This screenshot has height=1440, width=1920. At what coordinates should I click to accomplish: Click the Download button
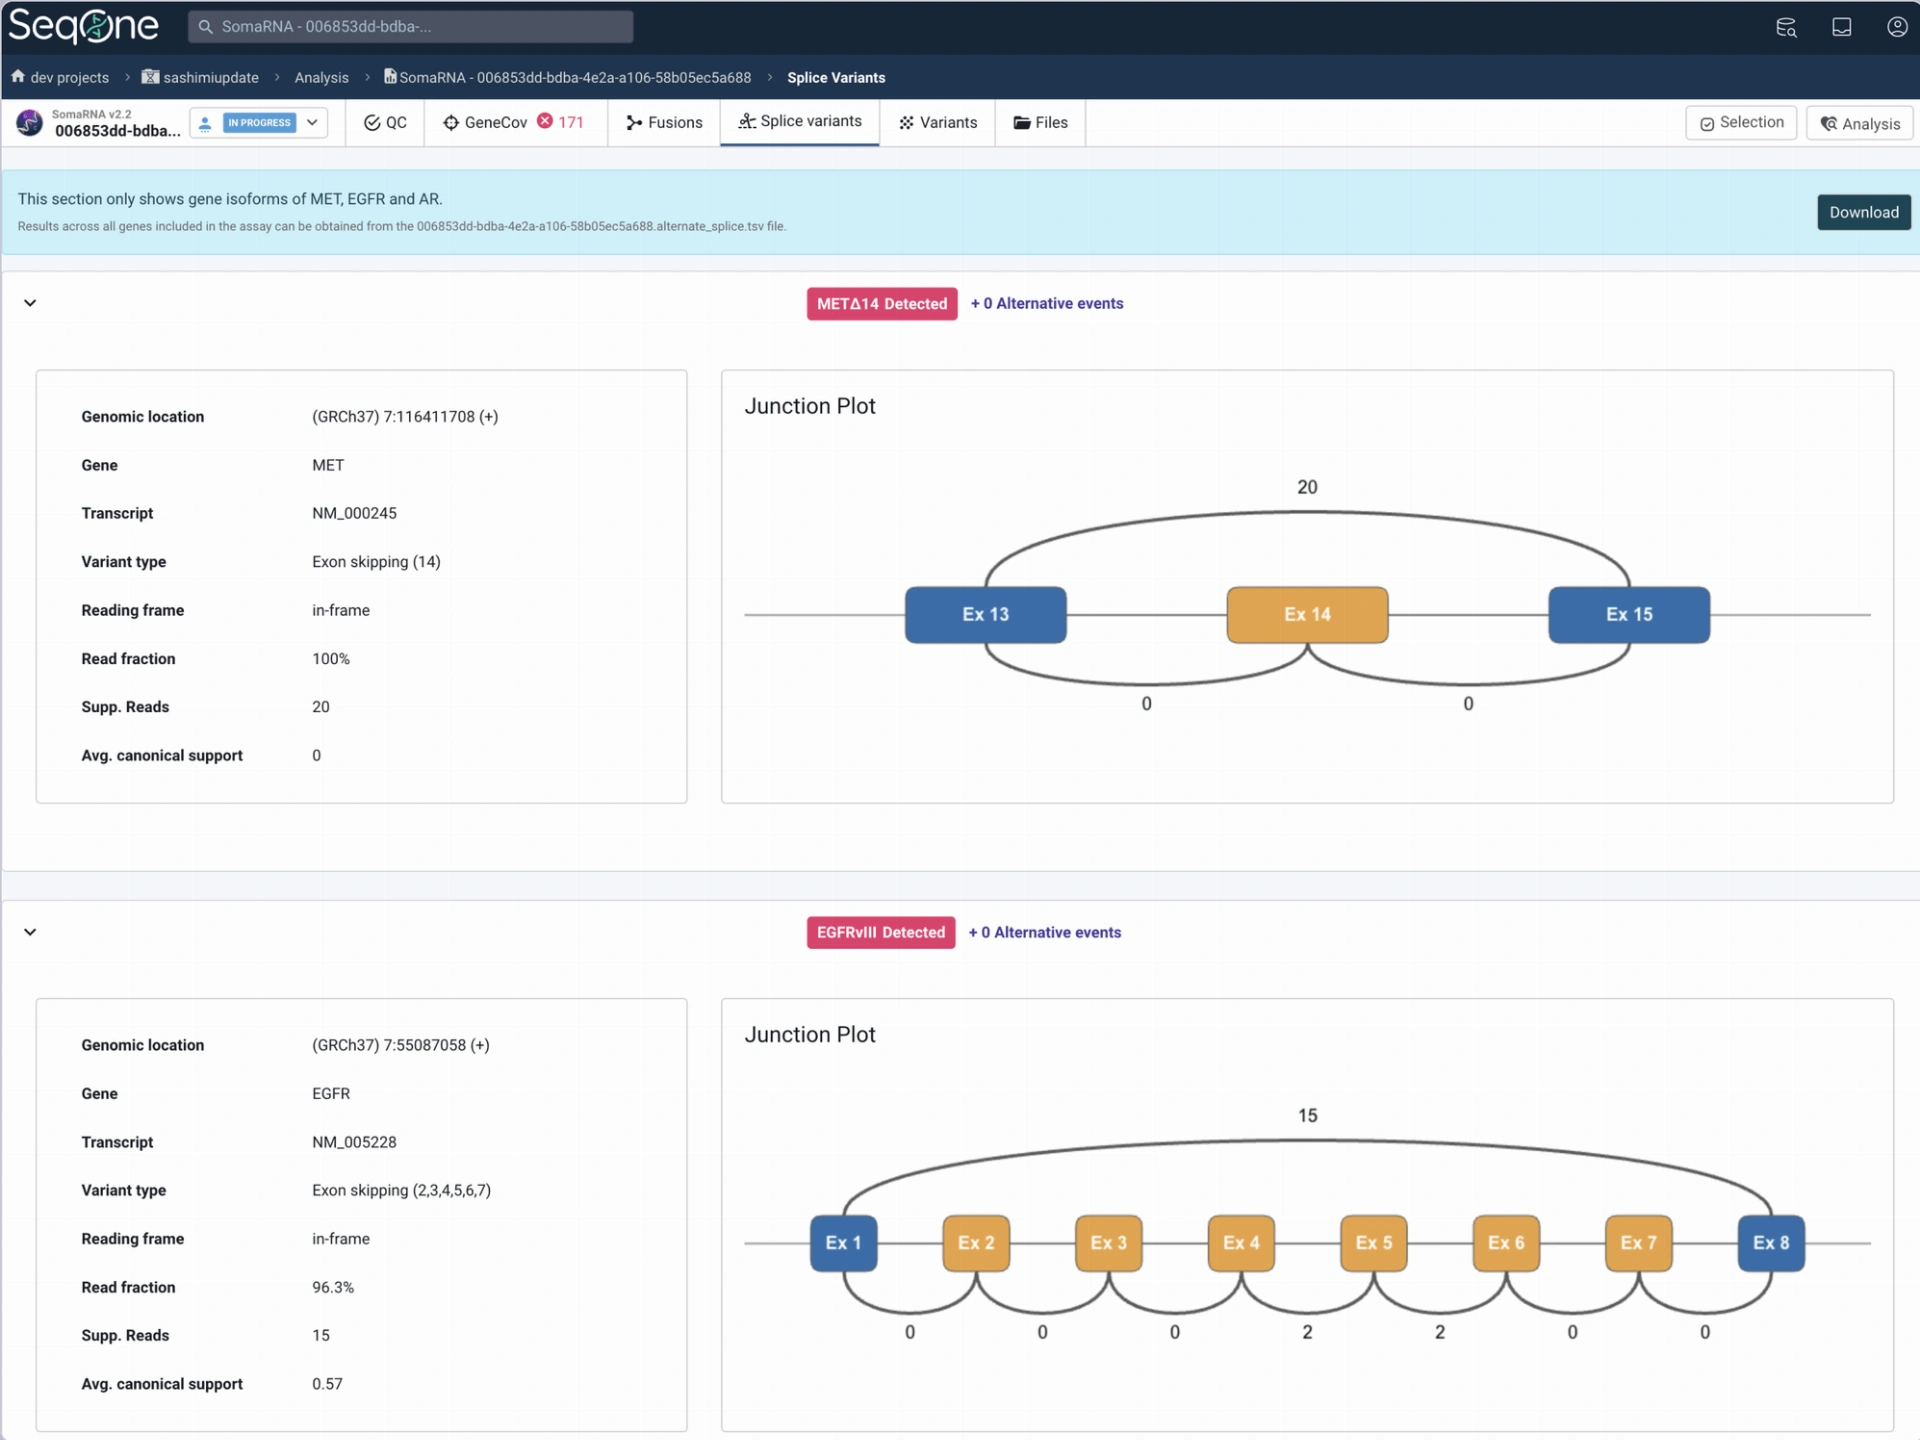coord(1863,212)
